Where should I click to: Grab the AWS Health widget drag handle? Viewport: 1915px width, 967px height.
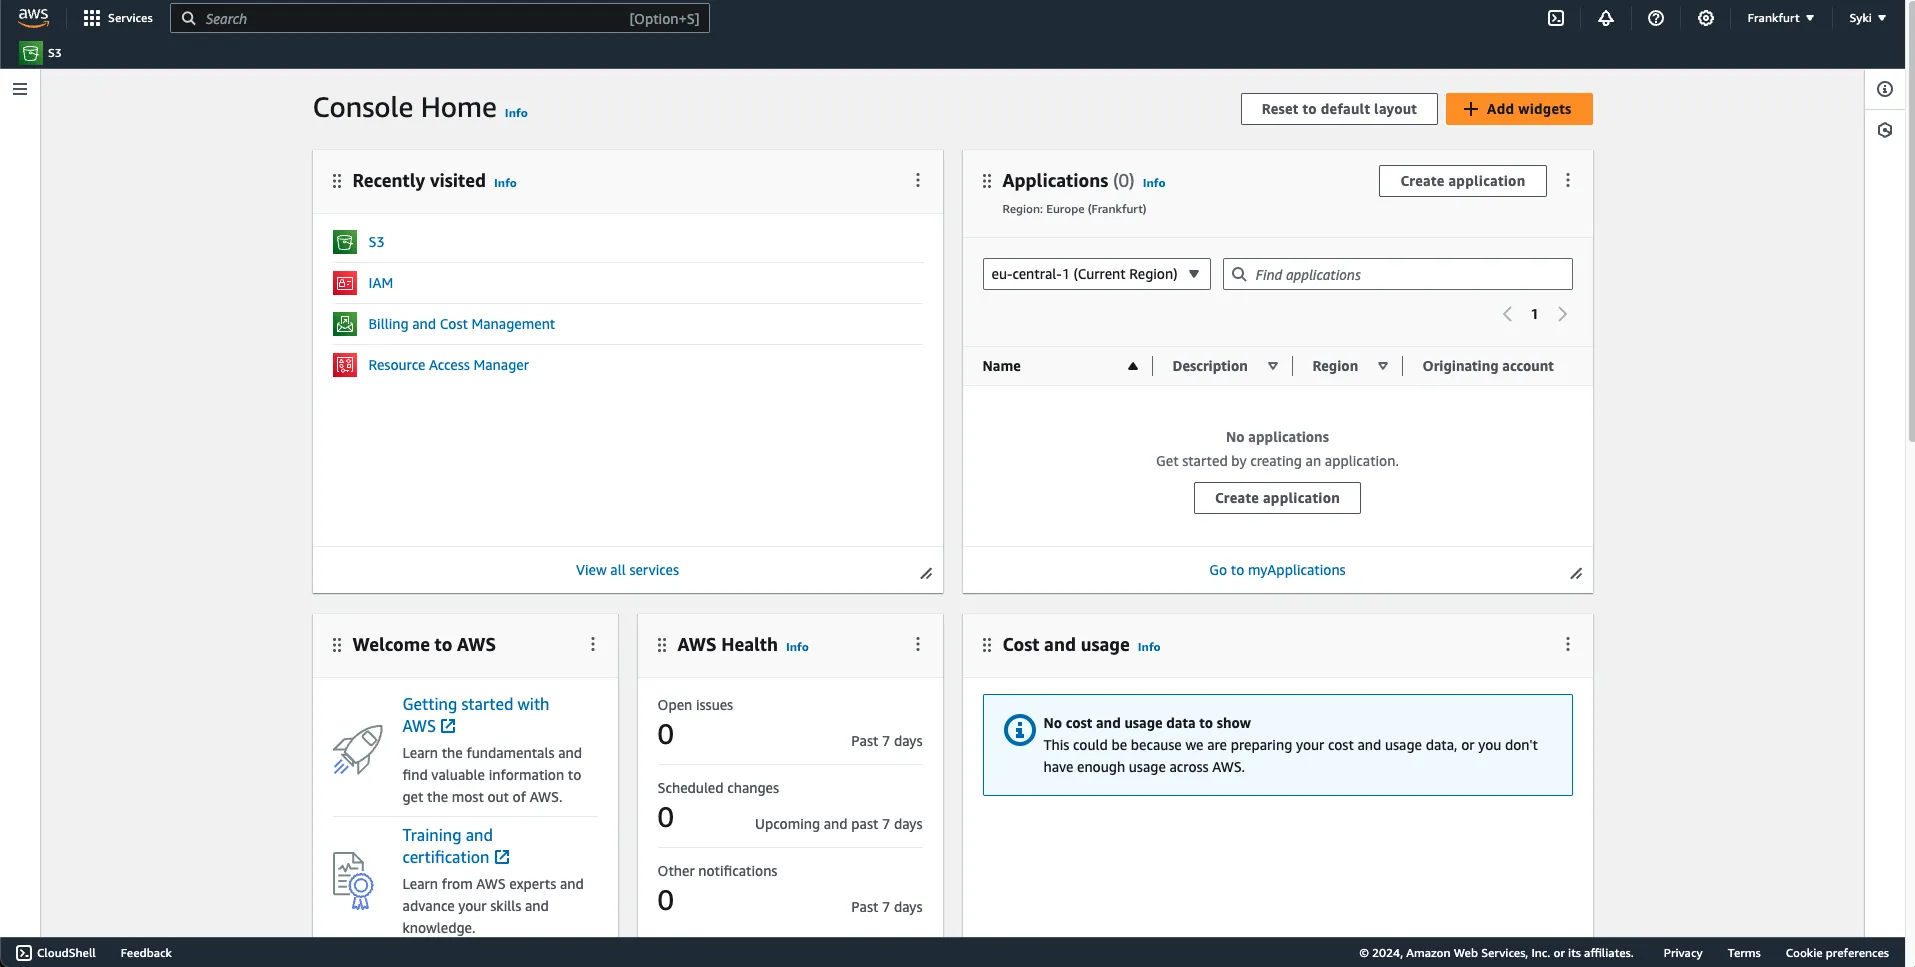click(662, 645)
